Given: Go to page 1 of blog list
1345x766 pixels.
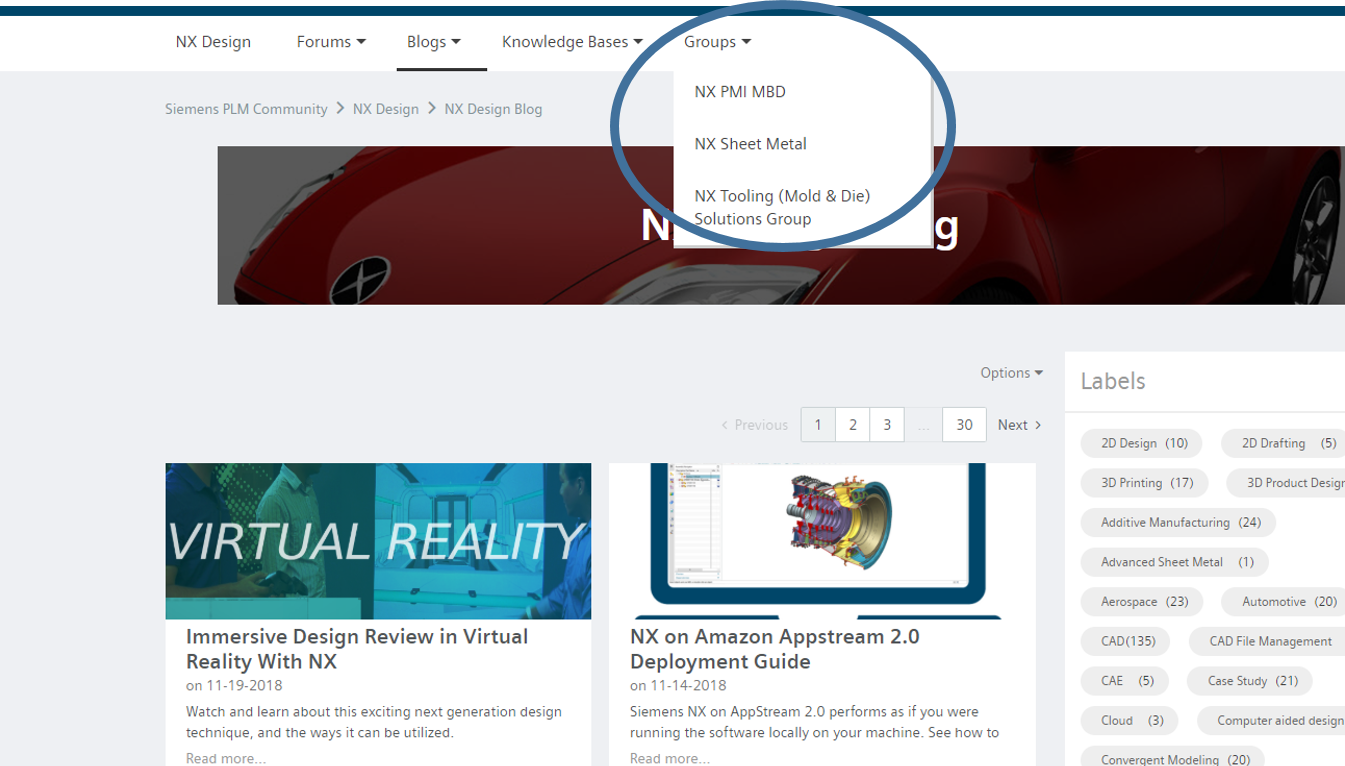Looking at the screenshot, I should [x=818, y=425].
